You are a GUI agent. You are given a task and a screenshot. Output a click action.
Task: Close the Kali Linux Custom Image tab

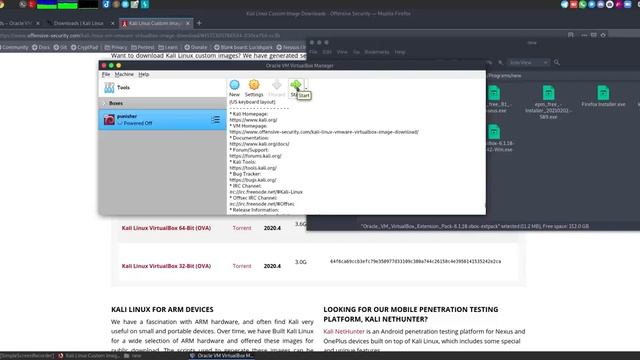[188, 23]
